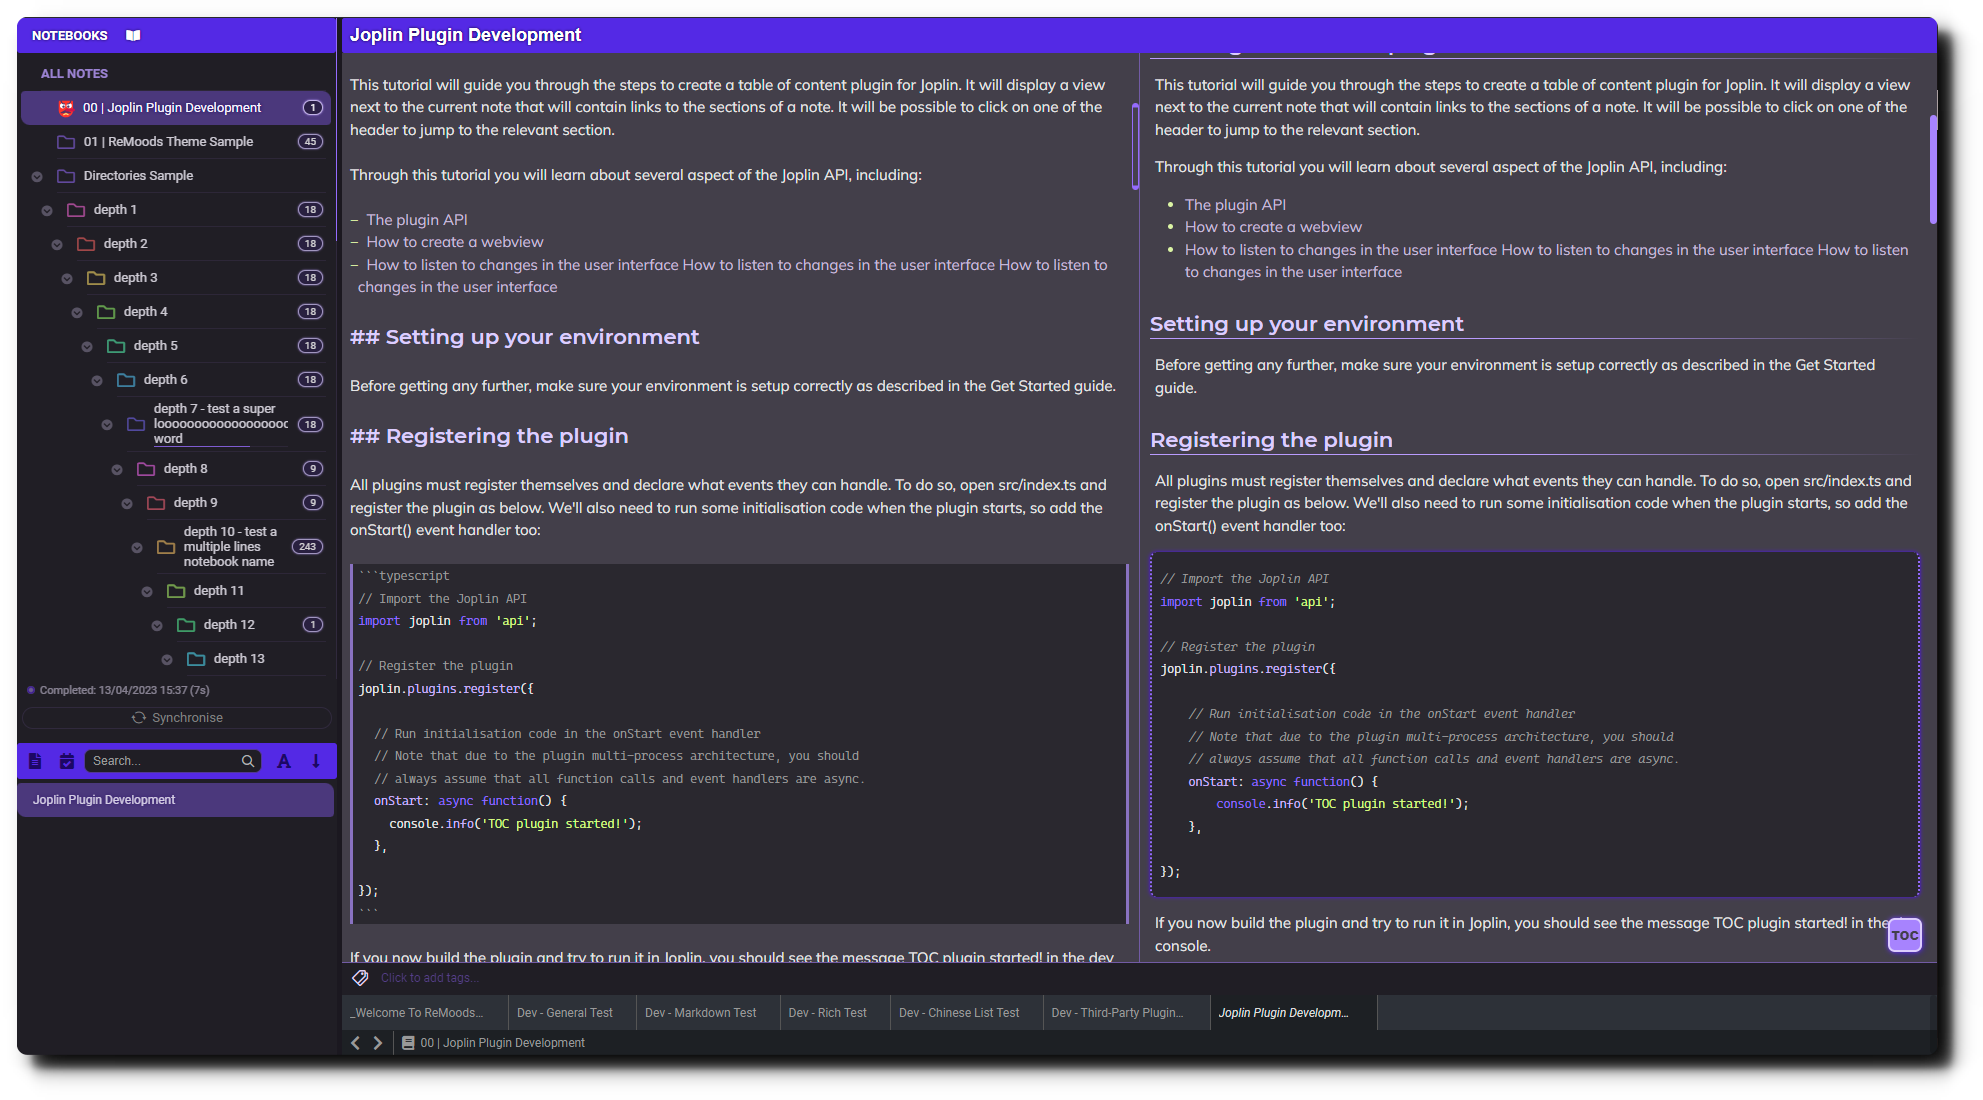Toggle the sort order field icon
Viewport: 1983px width, 1100px height.
tap(284, 761)
